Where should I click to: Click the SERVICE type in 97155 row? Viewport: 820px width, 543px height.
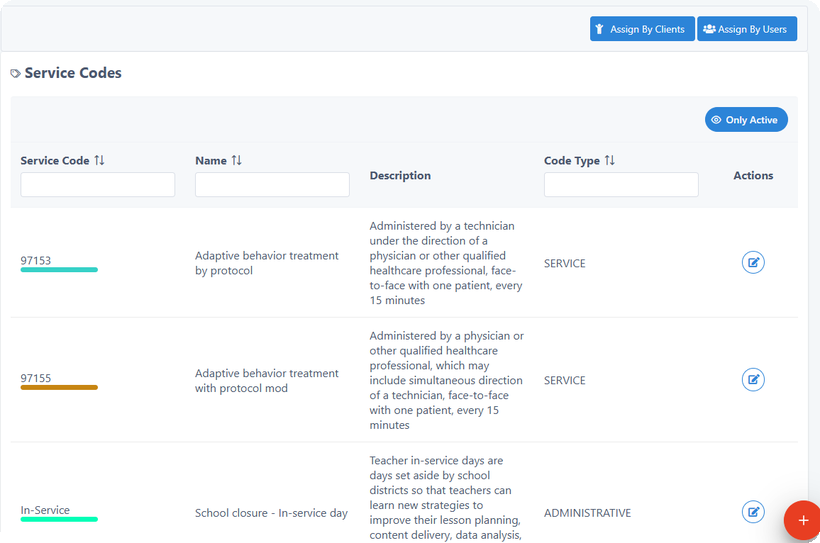click(564, 380)
